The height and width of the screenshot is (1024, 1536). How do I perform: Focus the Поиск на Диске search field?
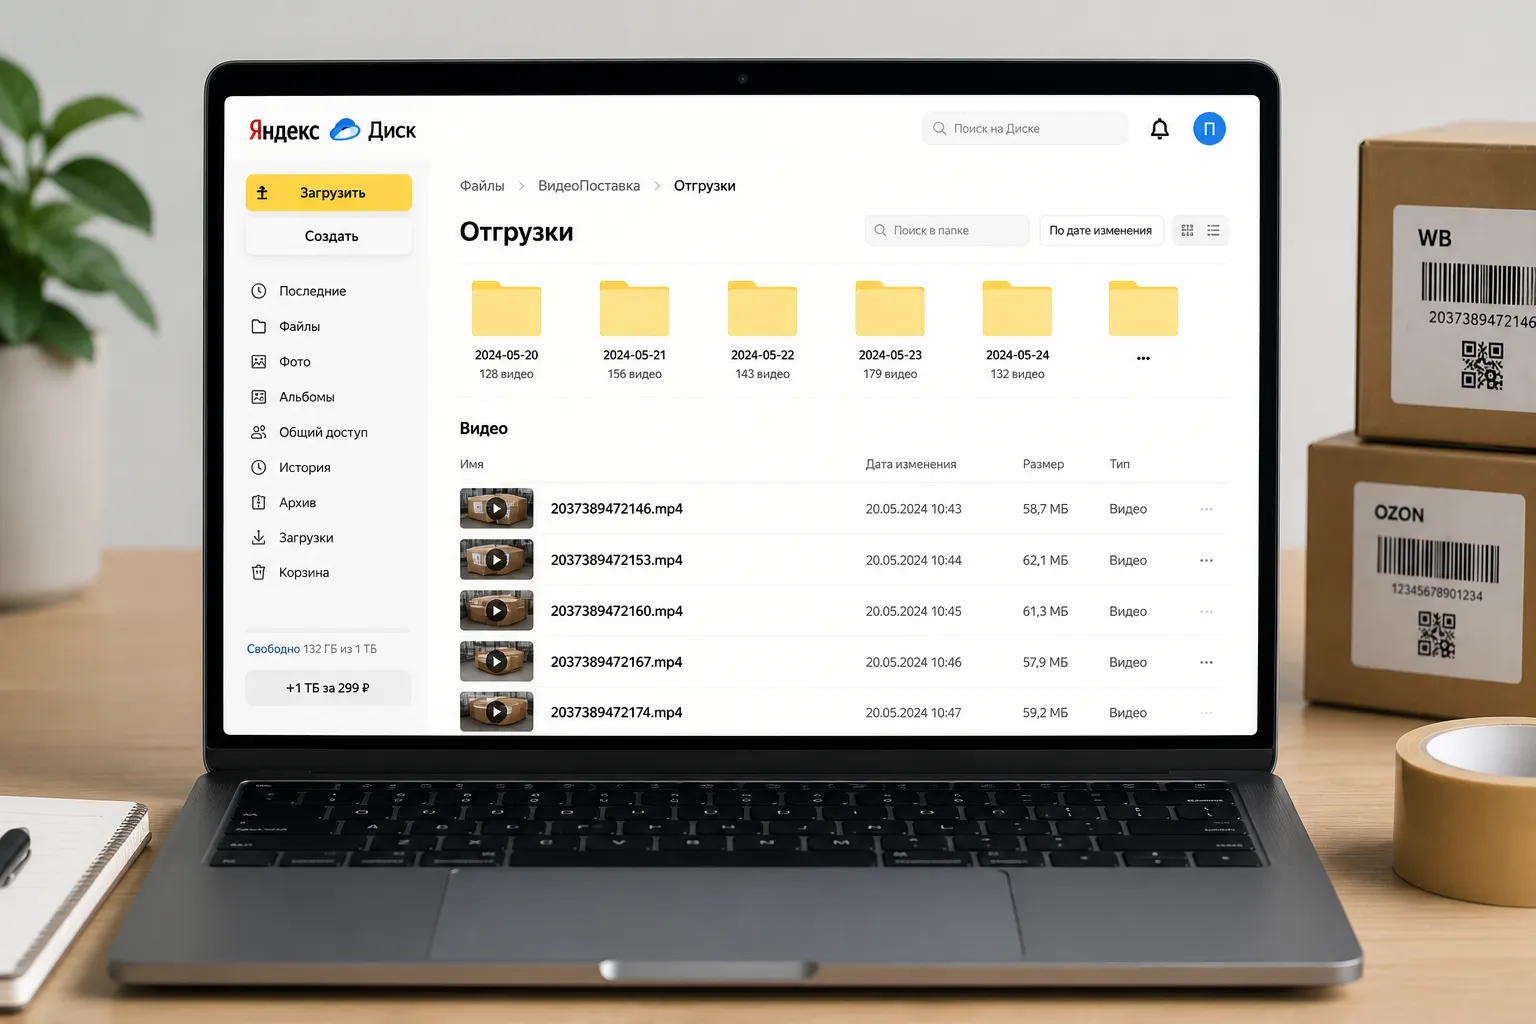(x=1025, y=128)
